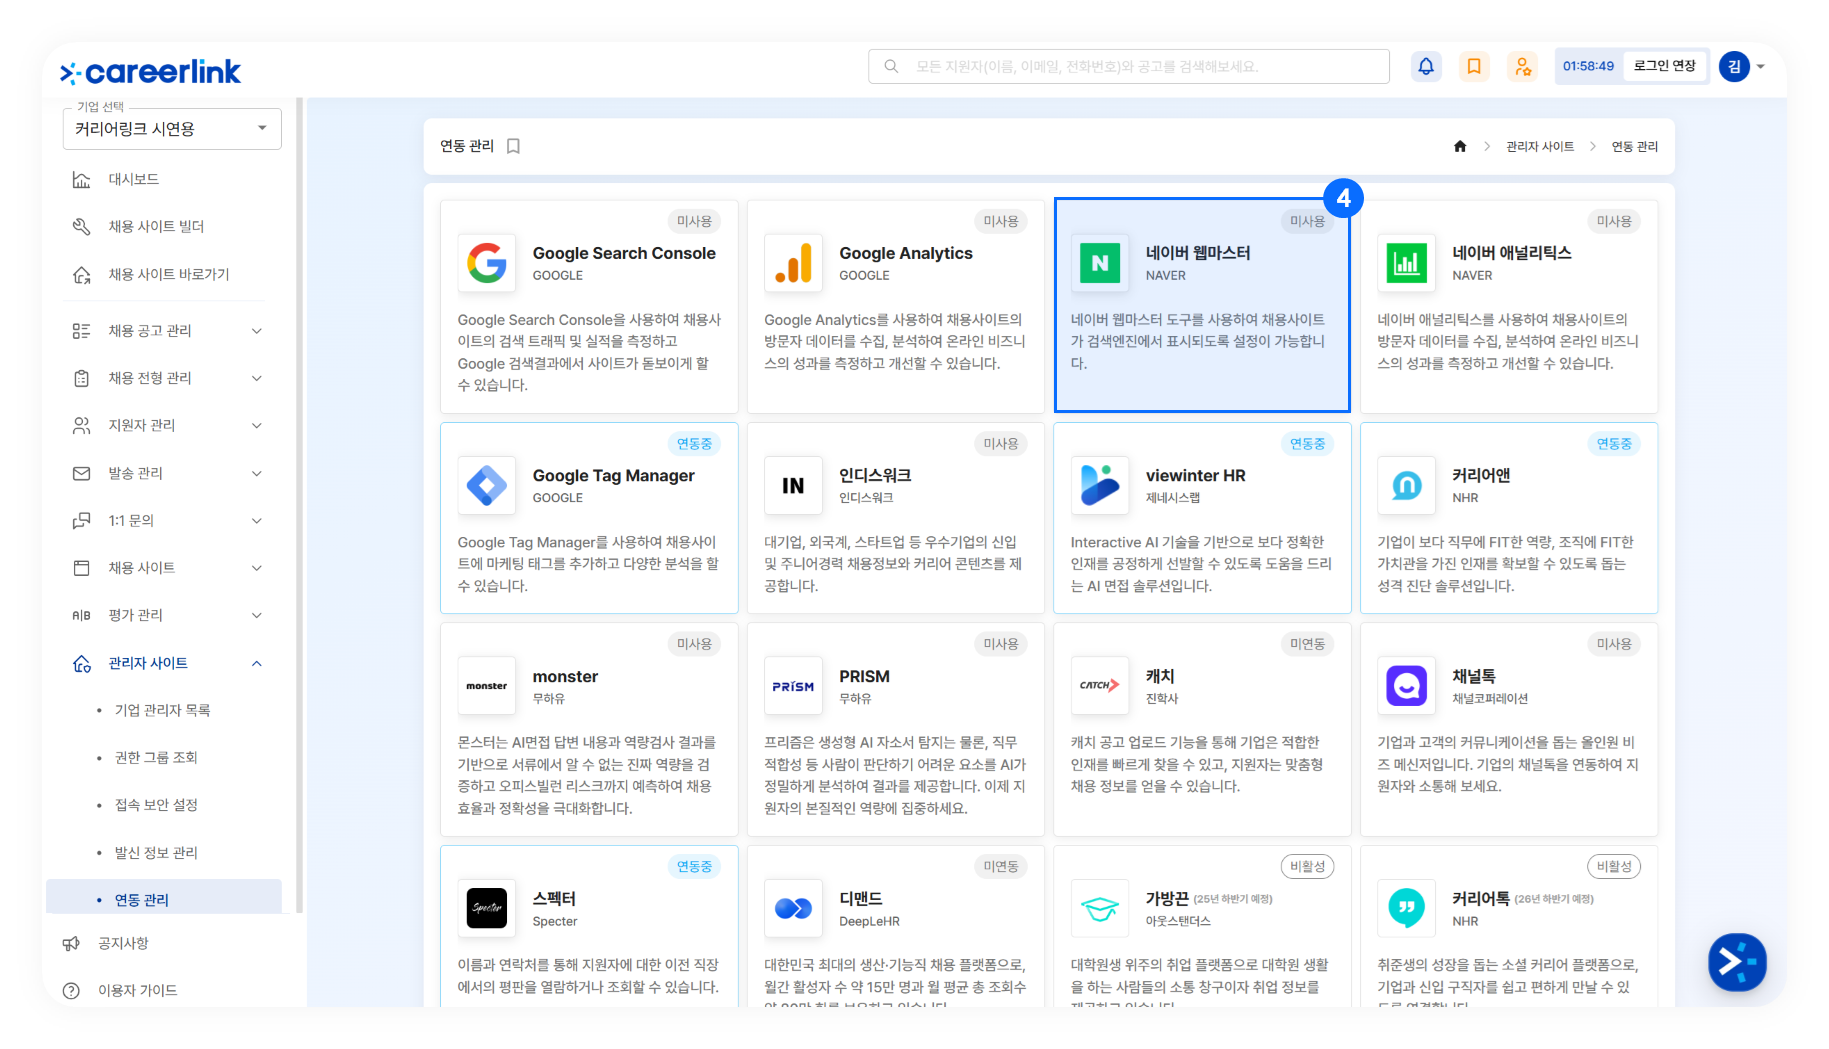Expand the 채용 공고 관리 menu
1829x1049 pixels.
257,331
